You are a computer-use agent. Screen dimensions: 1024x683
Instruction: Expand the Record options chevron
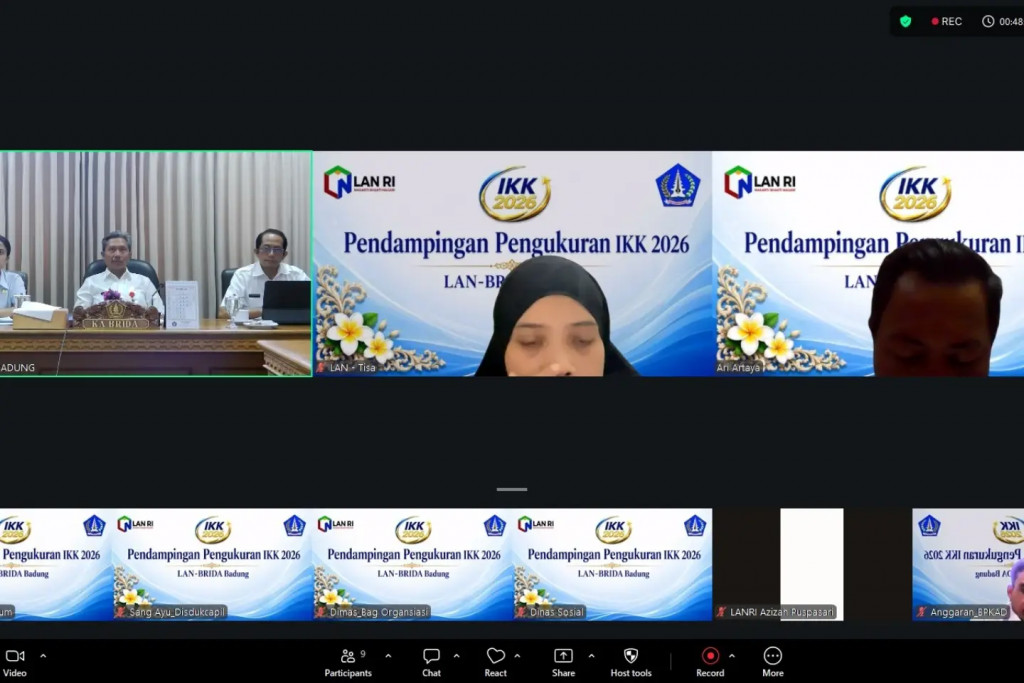(x=731, y=656)
